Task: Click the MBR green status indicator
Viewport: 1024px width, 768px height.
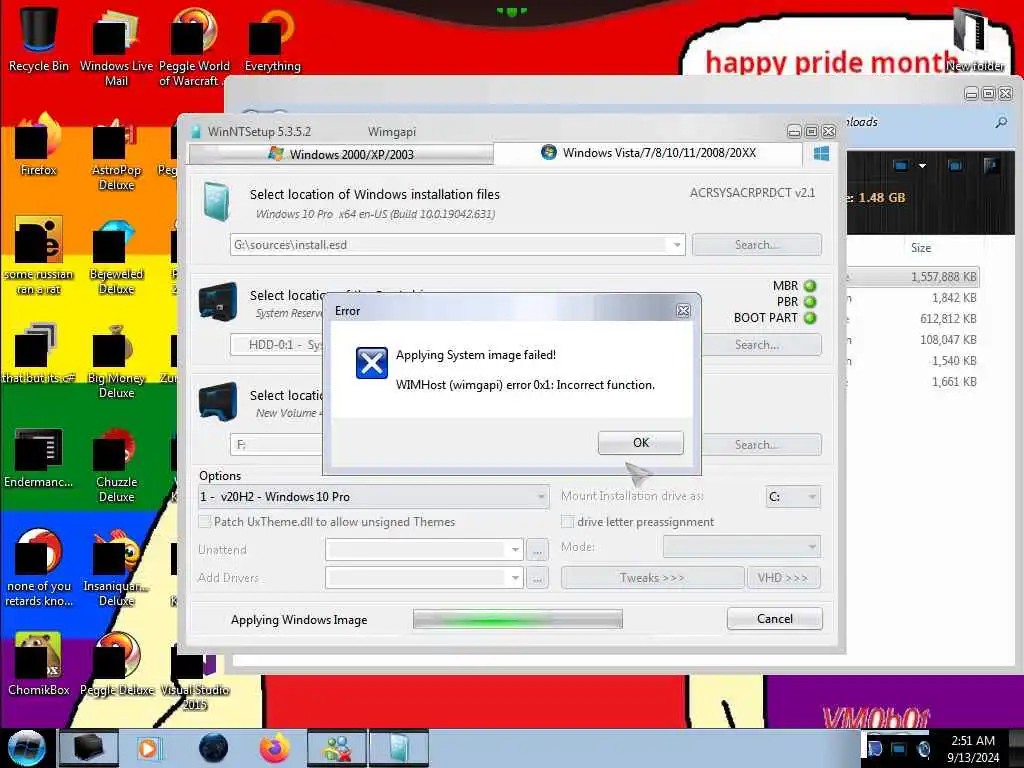Action: (810, 286)
